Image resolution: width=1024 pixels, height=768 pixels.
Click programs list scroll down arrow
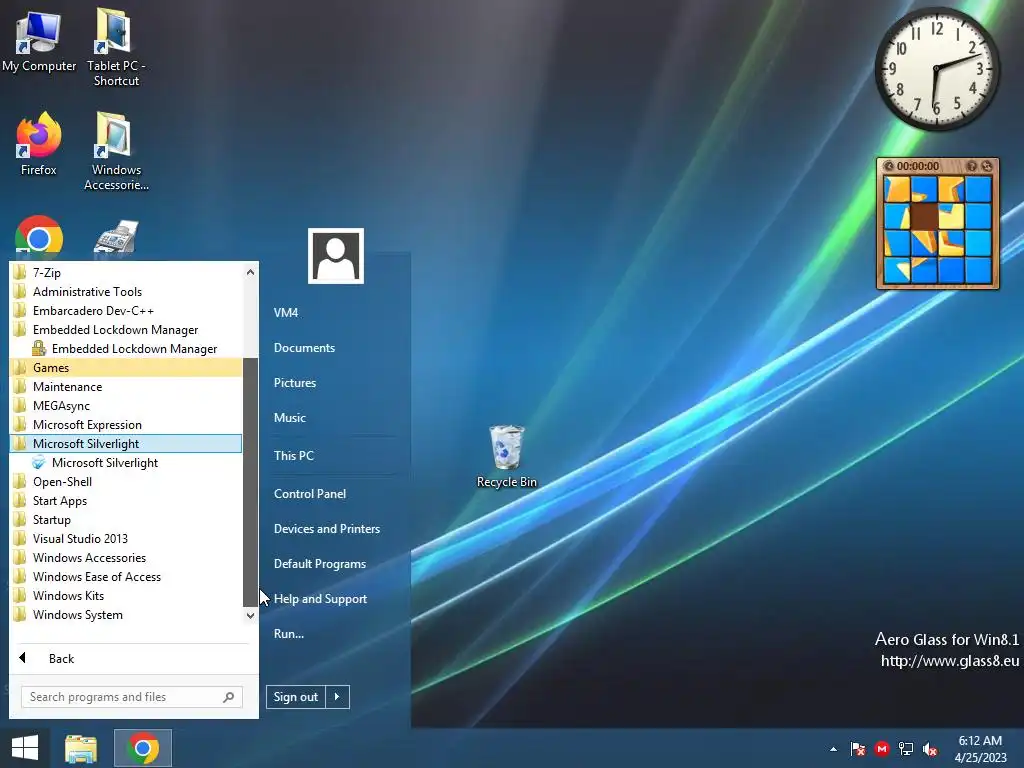tap(250, 615)
